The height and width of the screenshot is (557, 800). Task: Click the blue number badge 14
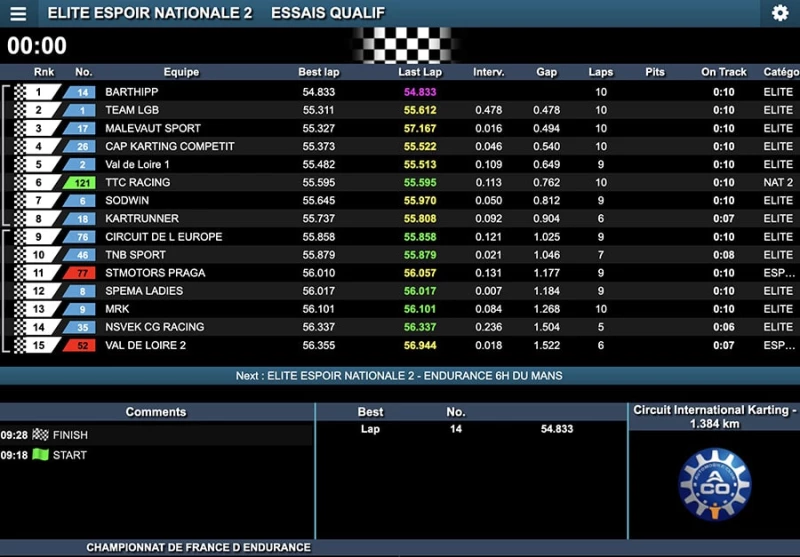coord(80,92)
